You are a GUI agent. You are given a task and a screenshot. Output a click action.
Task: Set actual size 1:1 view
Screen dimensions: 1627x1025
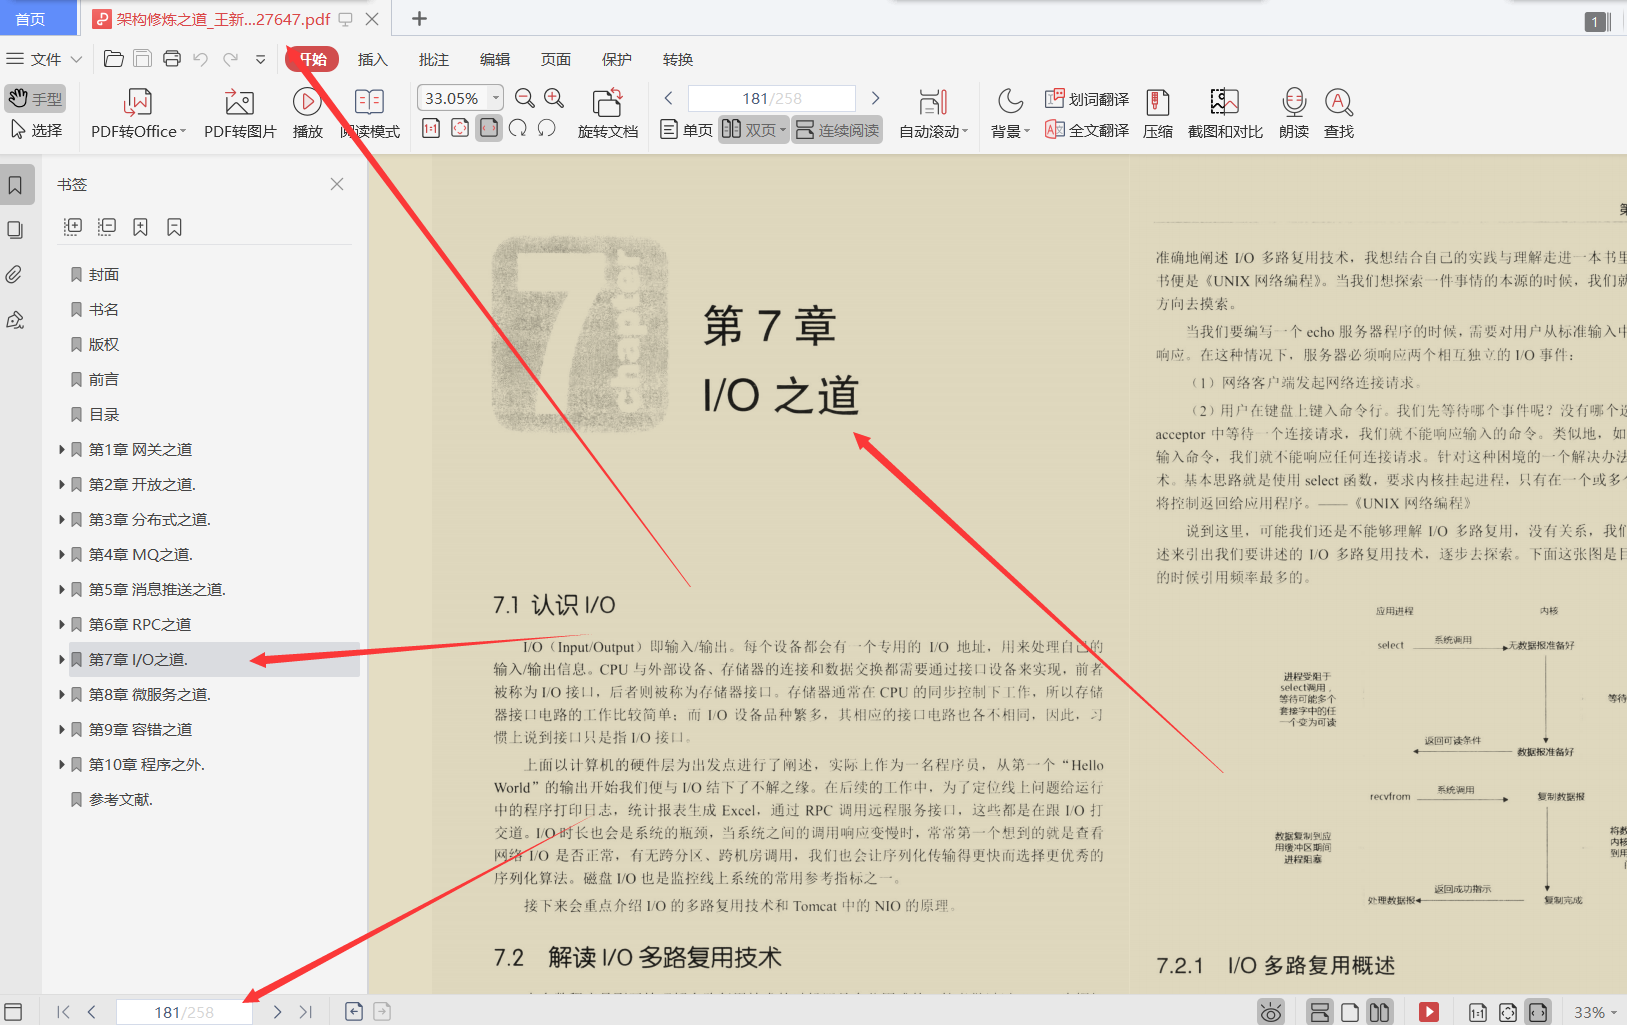click(x=431, y=128)
